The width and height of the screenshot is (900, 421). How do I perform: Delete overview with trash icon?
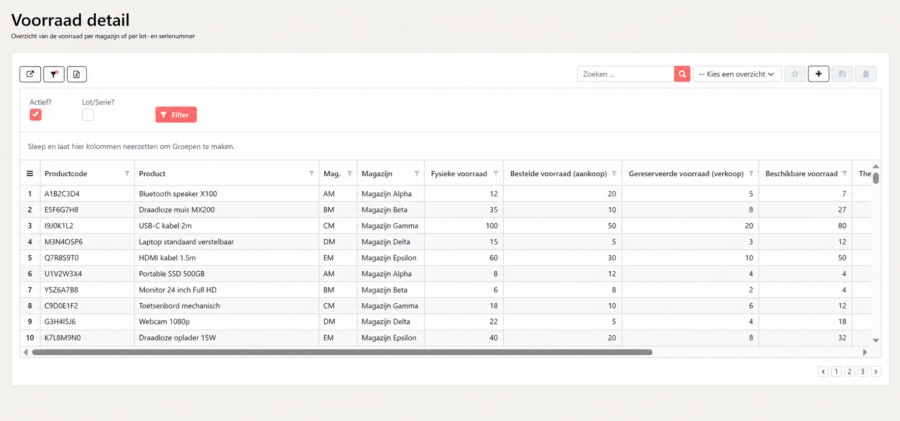point(866,74)
